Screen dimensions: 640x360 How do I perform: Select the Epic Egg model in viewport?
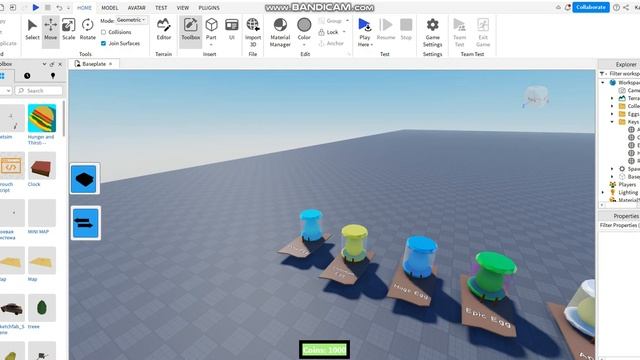pos(493,276)
